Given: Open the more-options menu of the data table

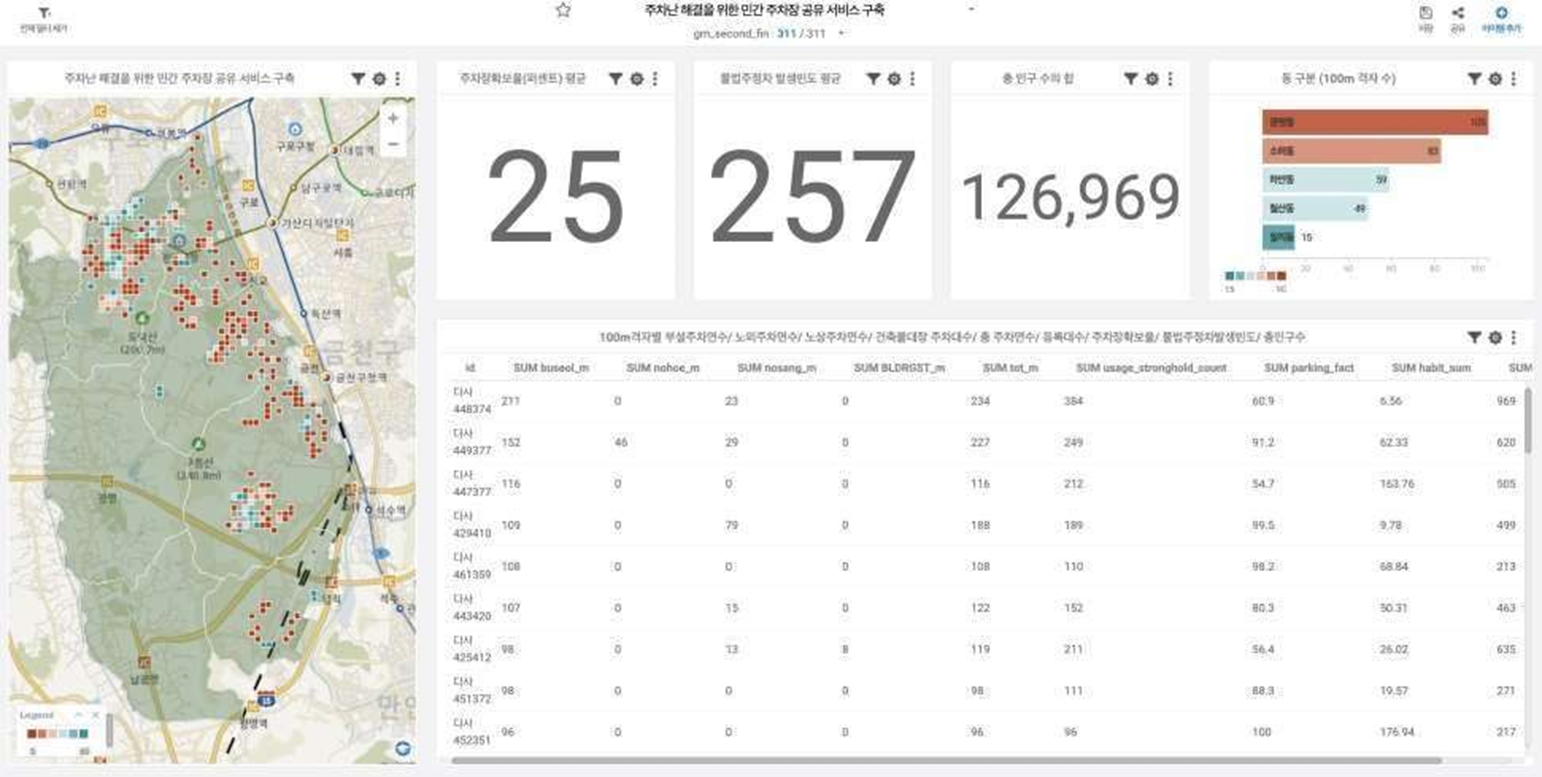Looking at the screenshot, I should pyautogui.click(x=1513, y=338).
